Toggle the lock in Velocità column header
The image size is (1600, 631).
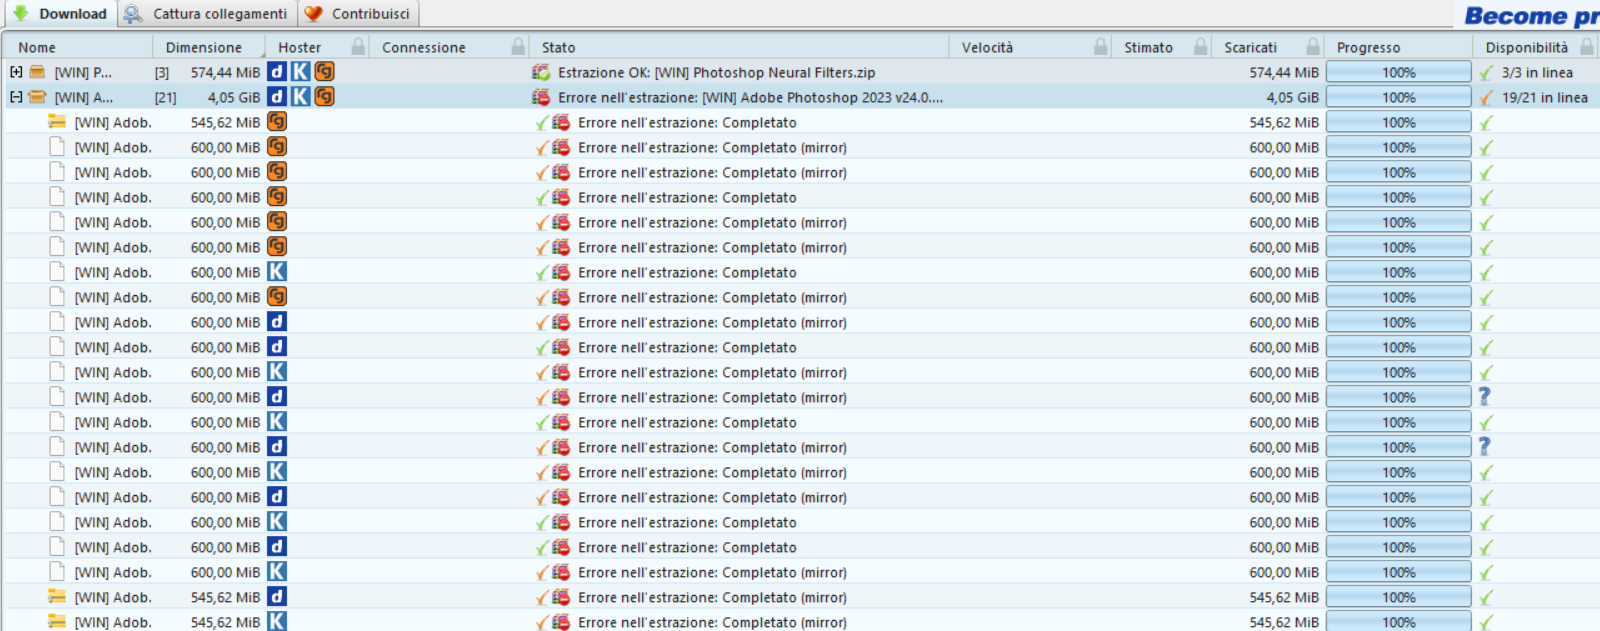coord(1101,47)
